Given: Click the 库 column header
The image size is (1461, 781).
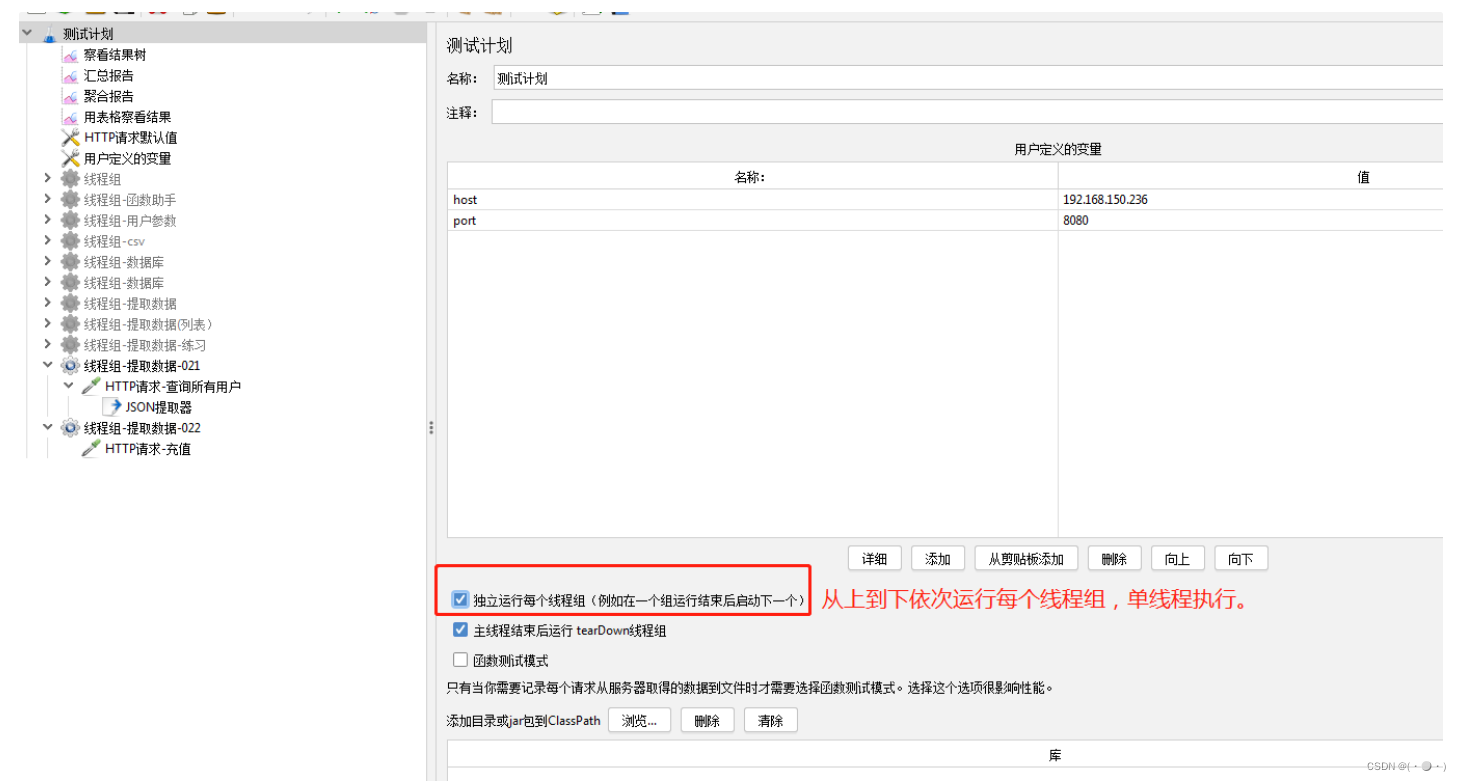Looking at the screenshot, I should pos(946,755).
